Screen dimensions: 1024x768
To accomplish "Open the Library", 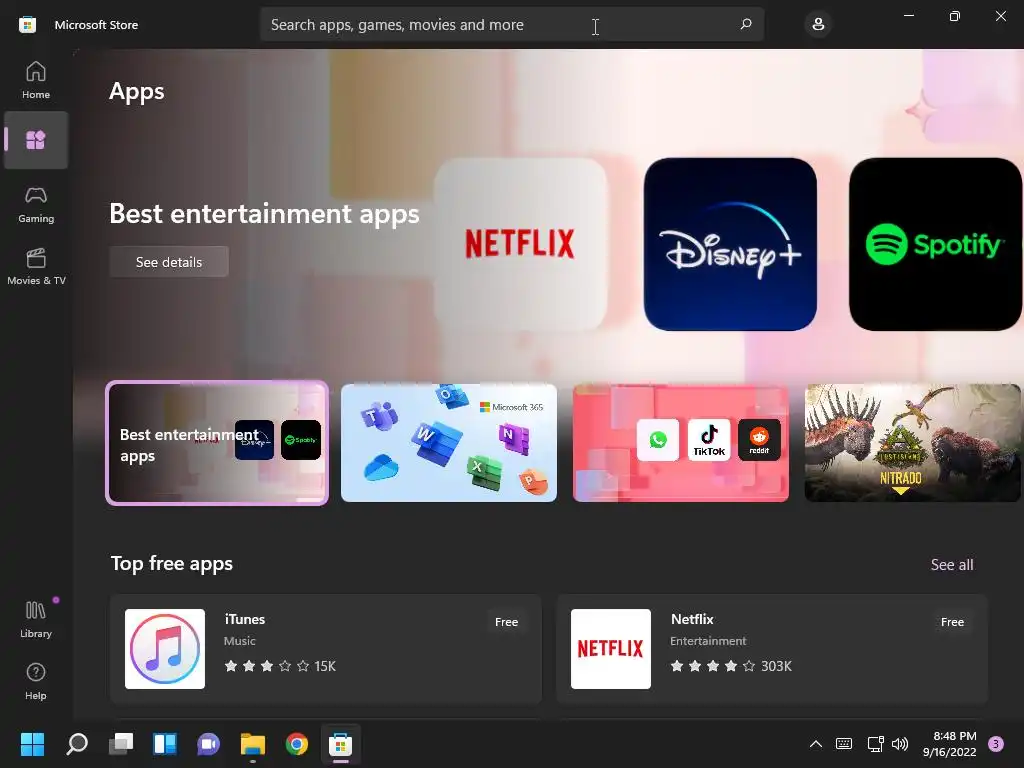I will (x=36, y=619).
